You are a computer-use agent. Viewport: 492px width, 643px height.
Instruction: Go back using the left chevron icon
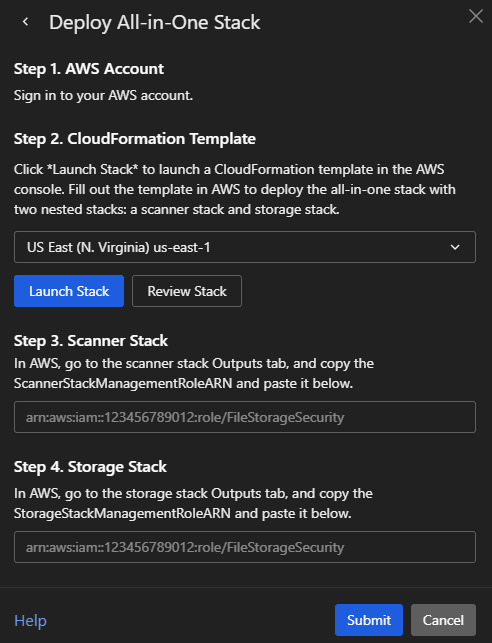[25, 22]
